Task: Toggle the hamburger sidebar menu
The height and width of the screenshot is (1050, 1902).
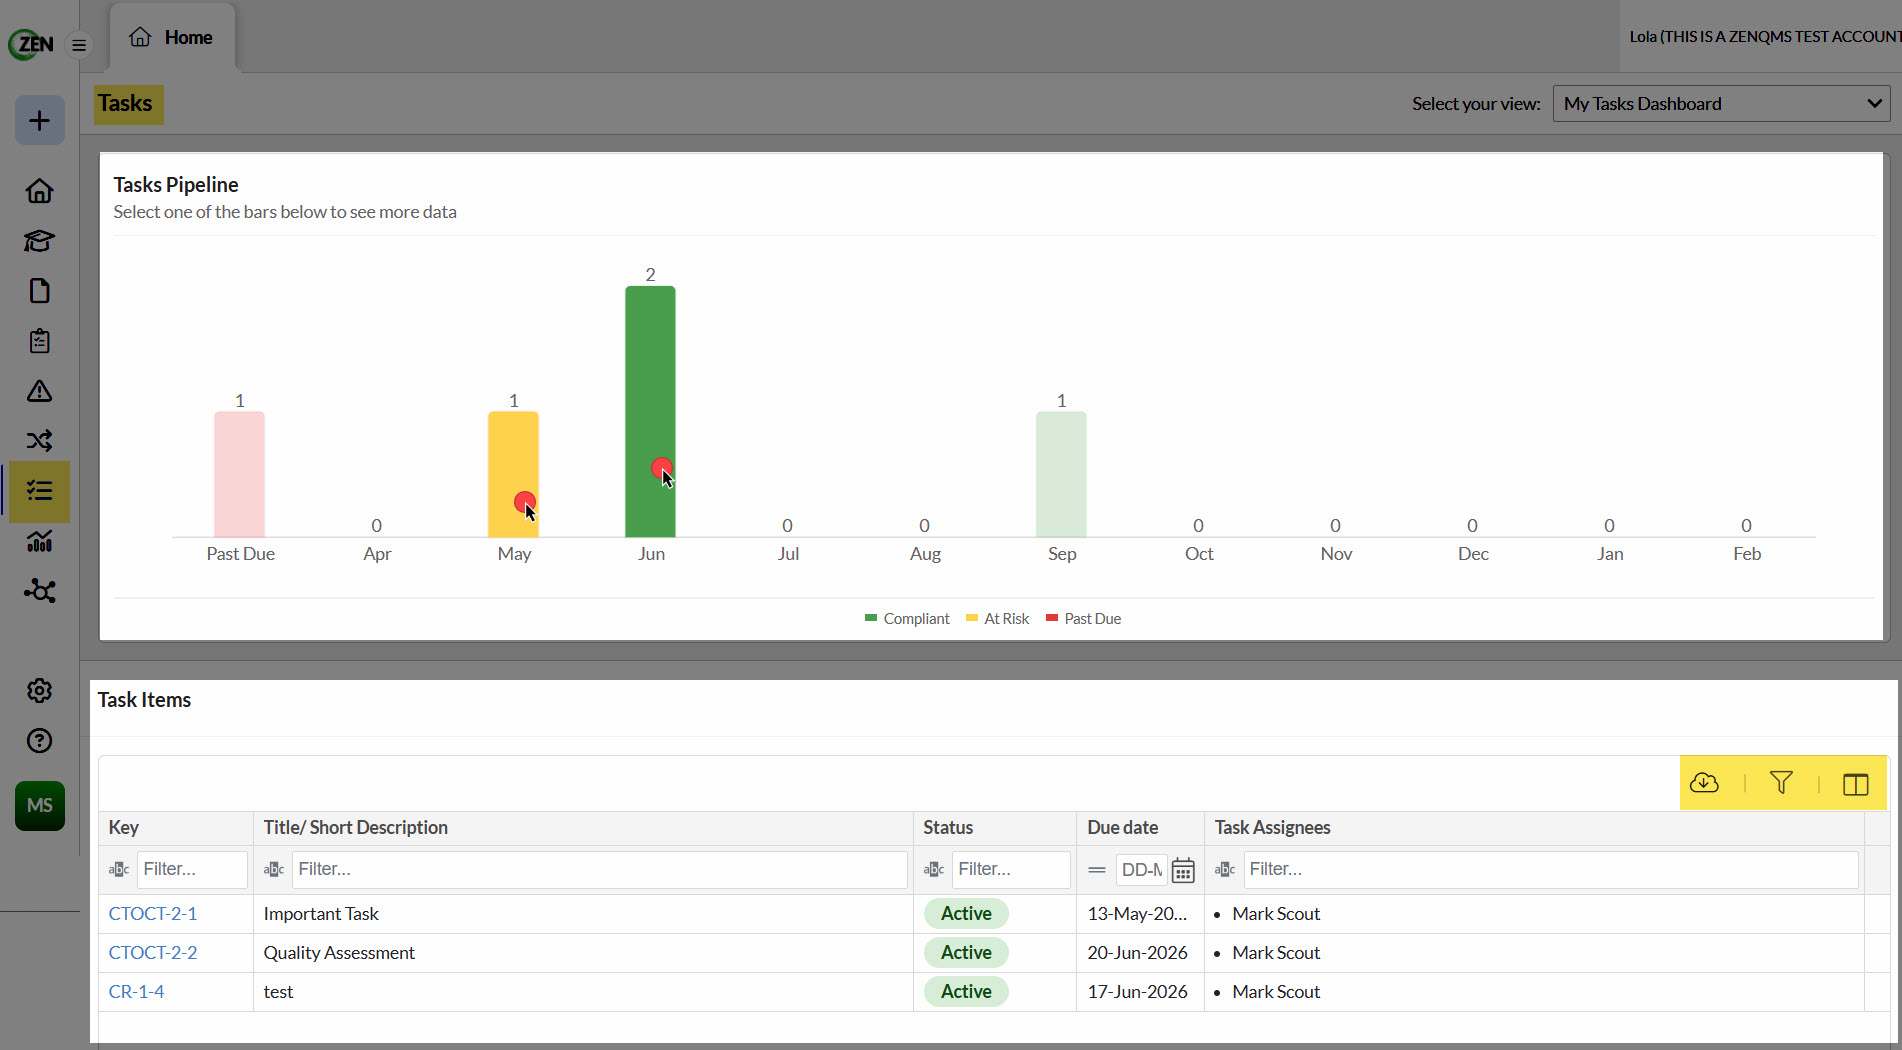Action: click(x=79, y=45)
